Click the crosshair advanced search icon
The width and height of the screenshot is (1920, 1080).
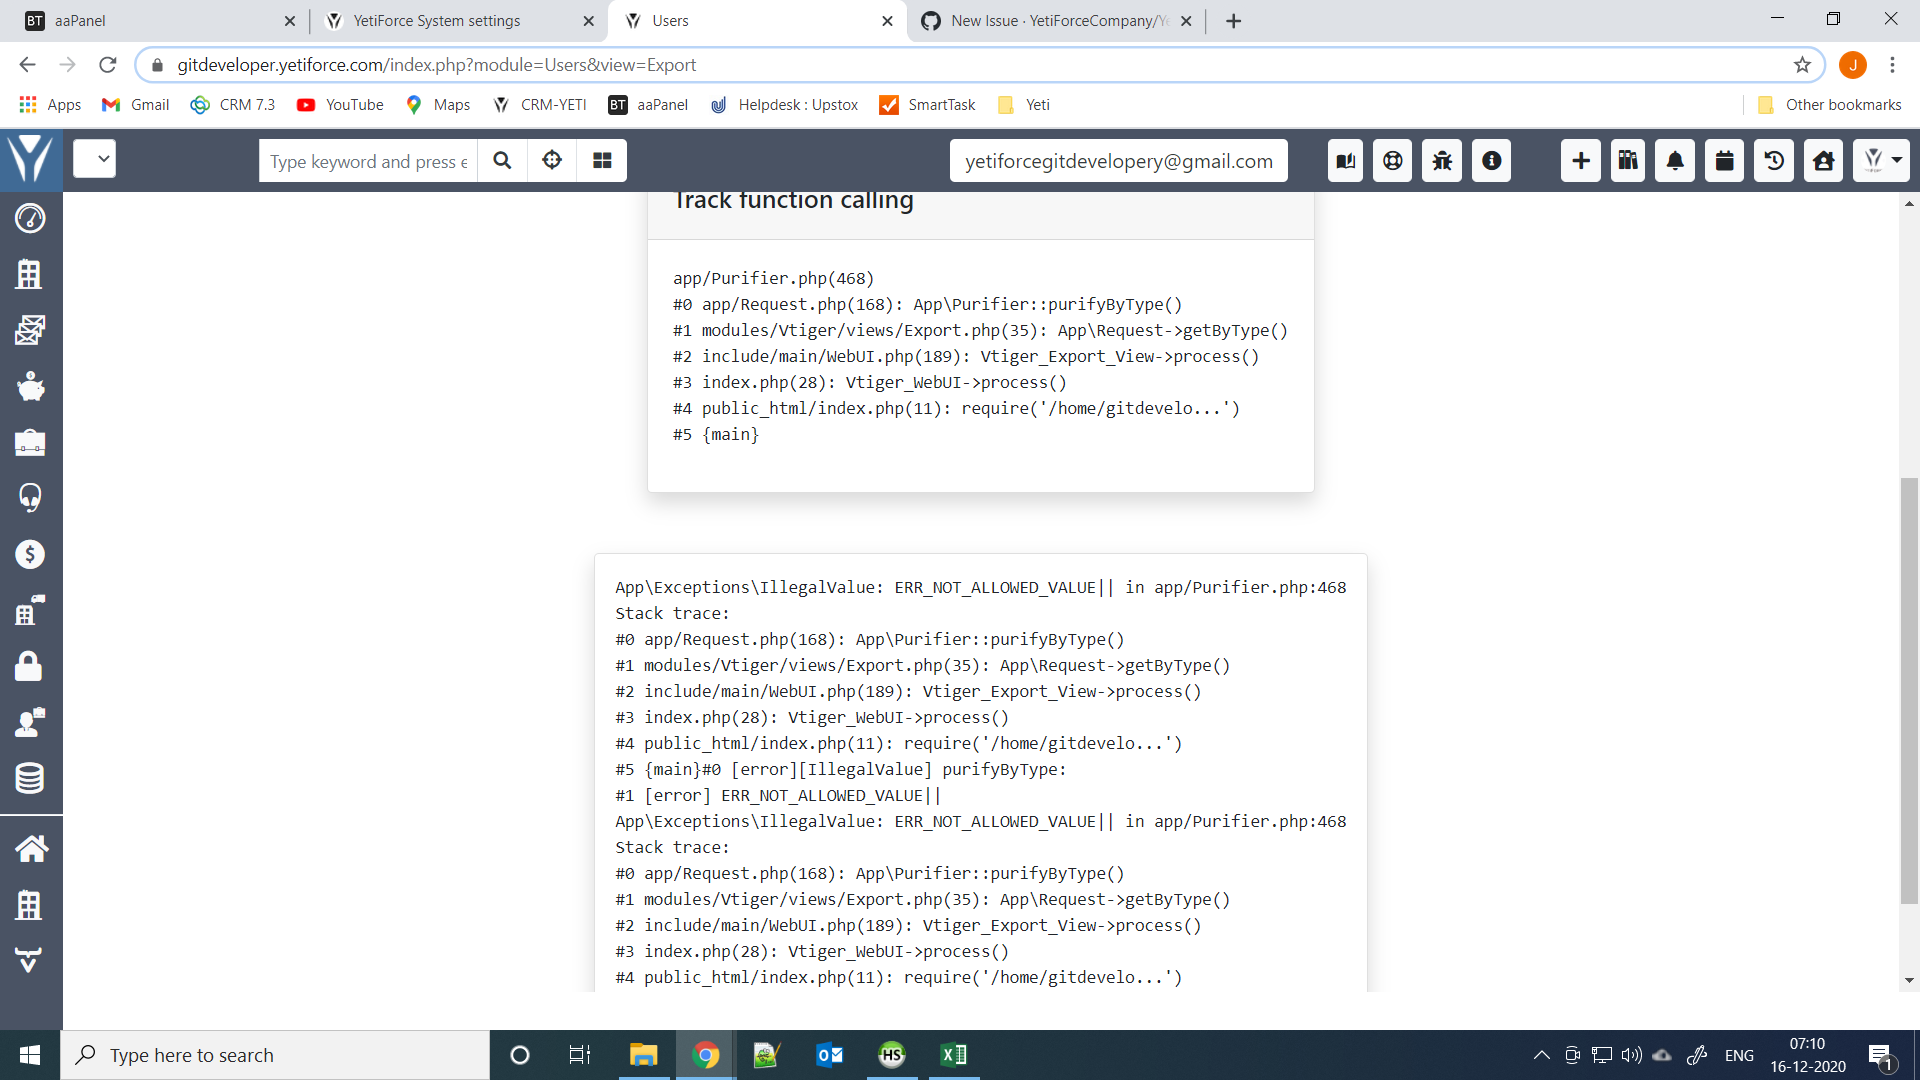click(x=552, y=161)
